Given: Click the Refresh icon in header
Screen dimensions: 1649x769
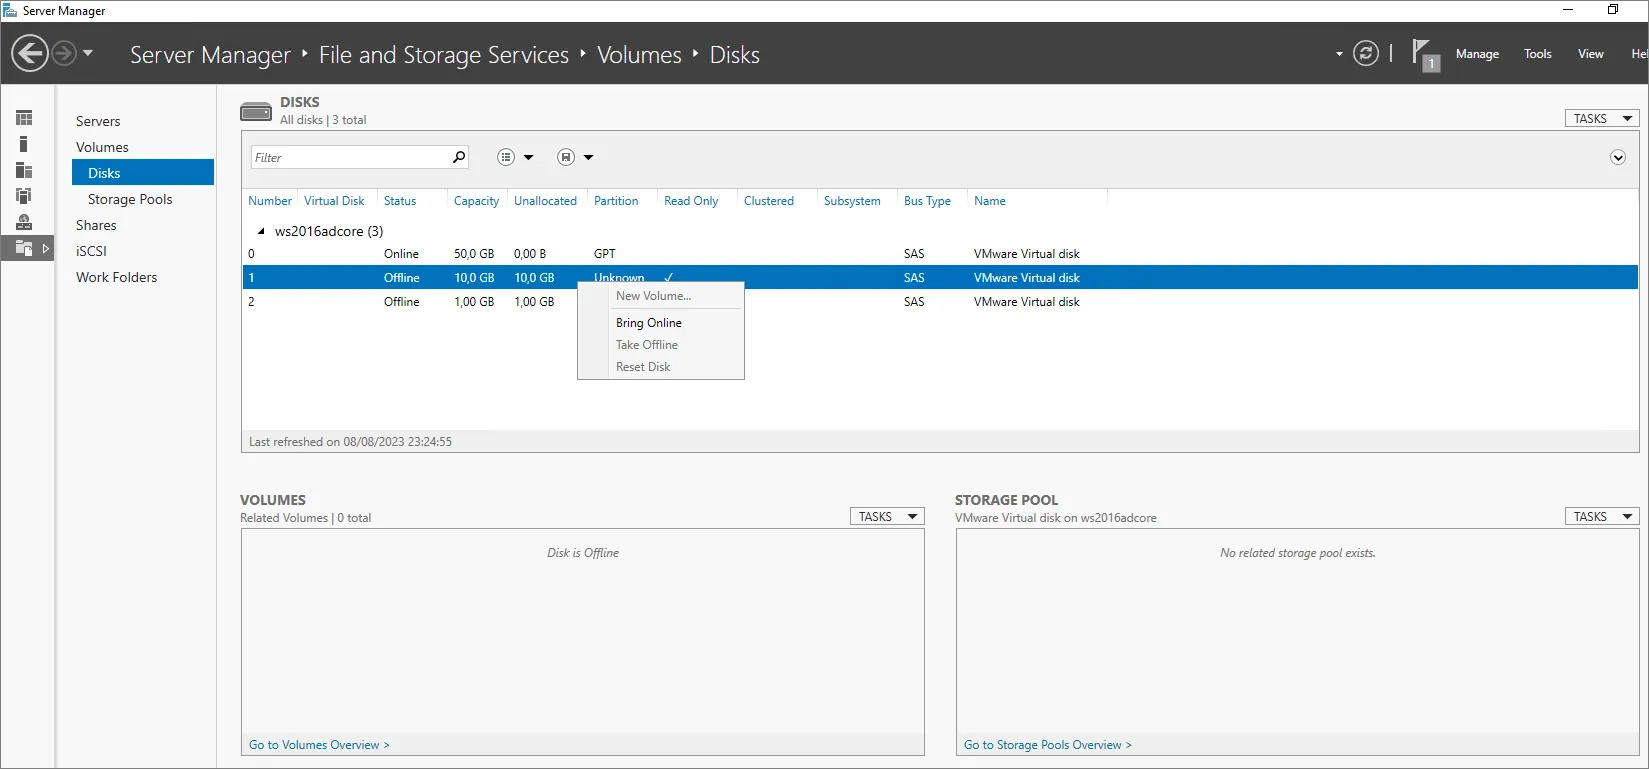Looking at the screenshot, I should point(1365,53).
